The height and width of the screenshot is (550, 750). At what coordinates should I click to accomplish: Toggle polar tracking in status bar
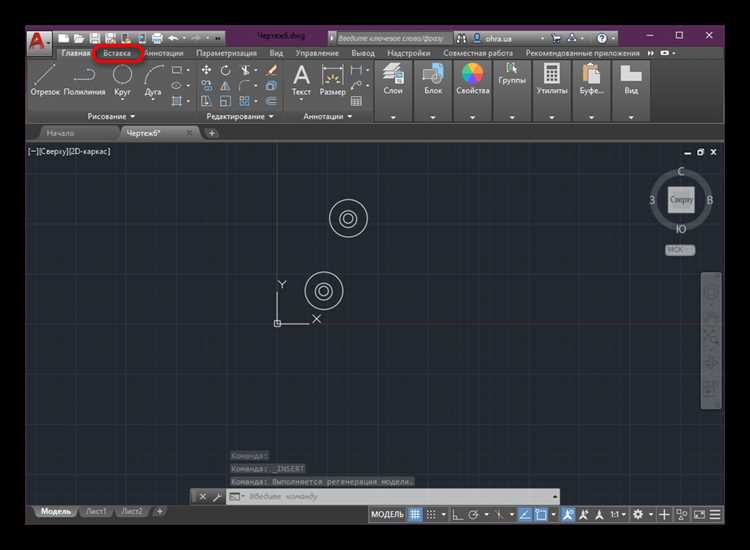point(474,514)
